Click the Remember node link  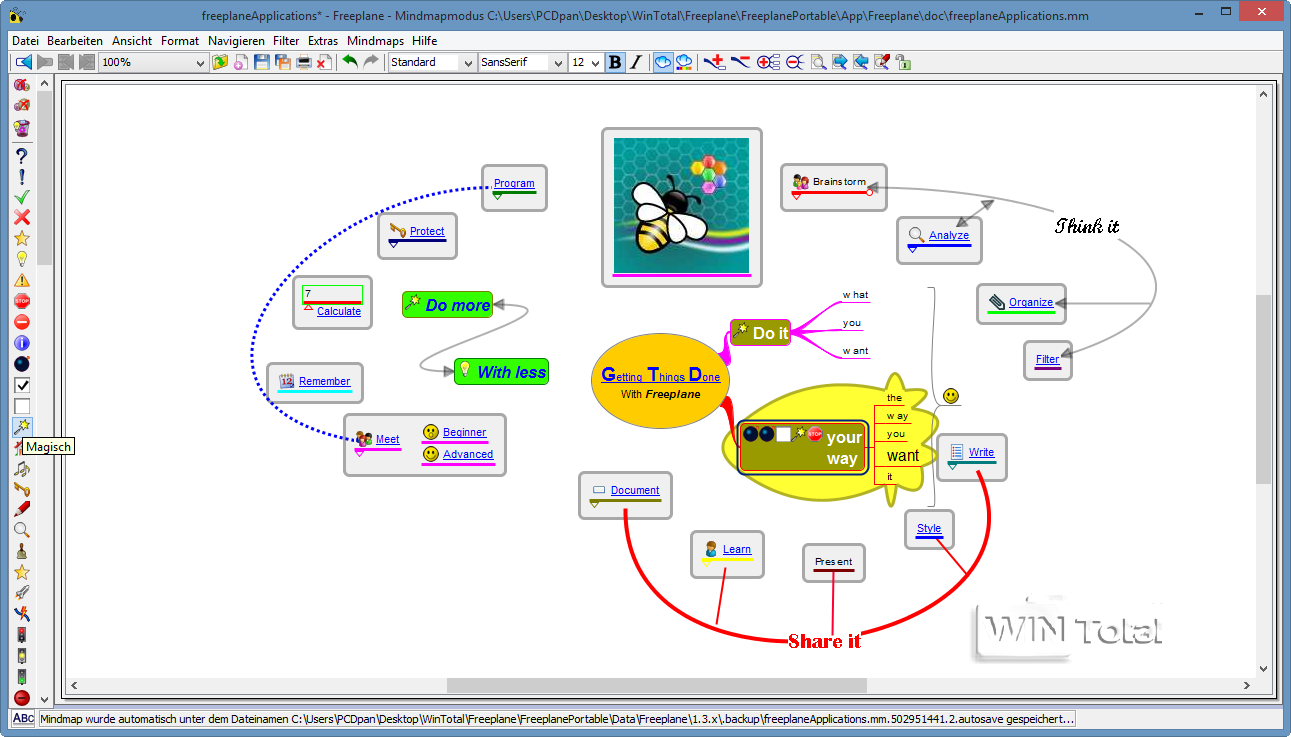coord(325,381)
